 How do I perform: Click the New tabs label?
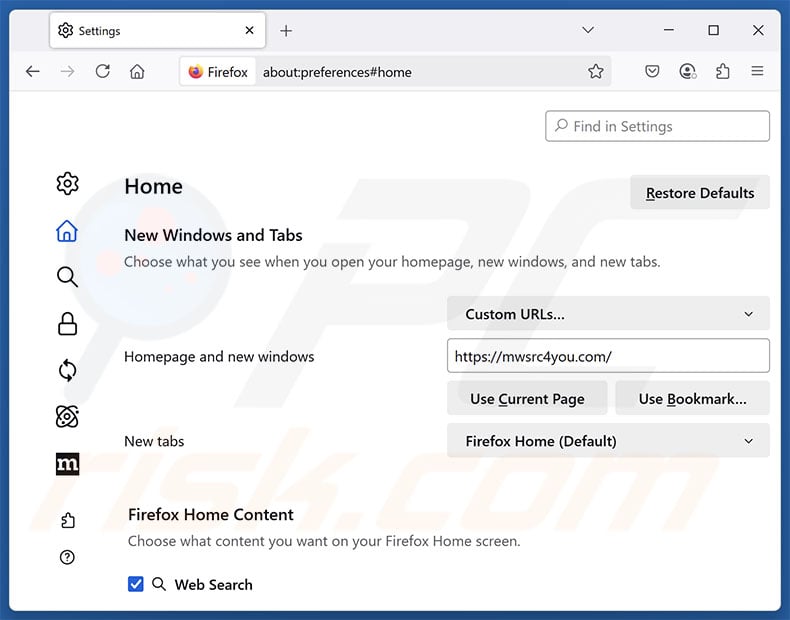pyautogui.click(x=154, y=441)
